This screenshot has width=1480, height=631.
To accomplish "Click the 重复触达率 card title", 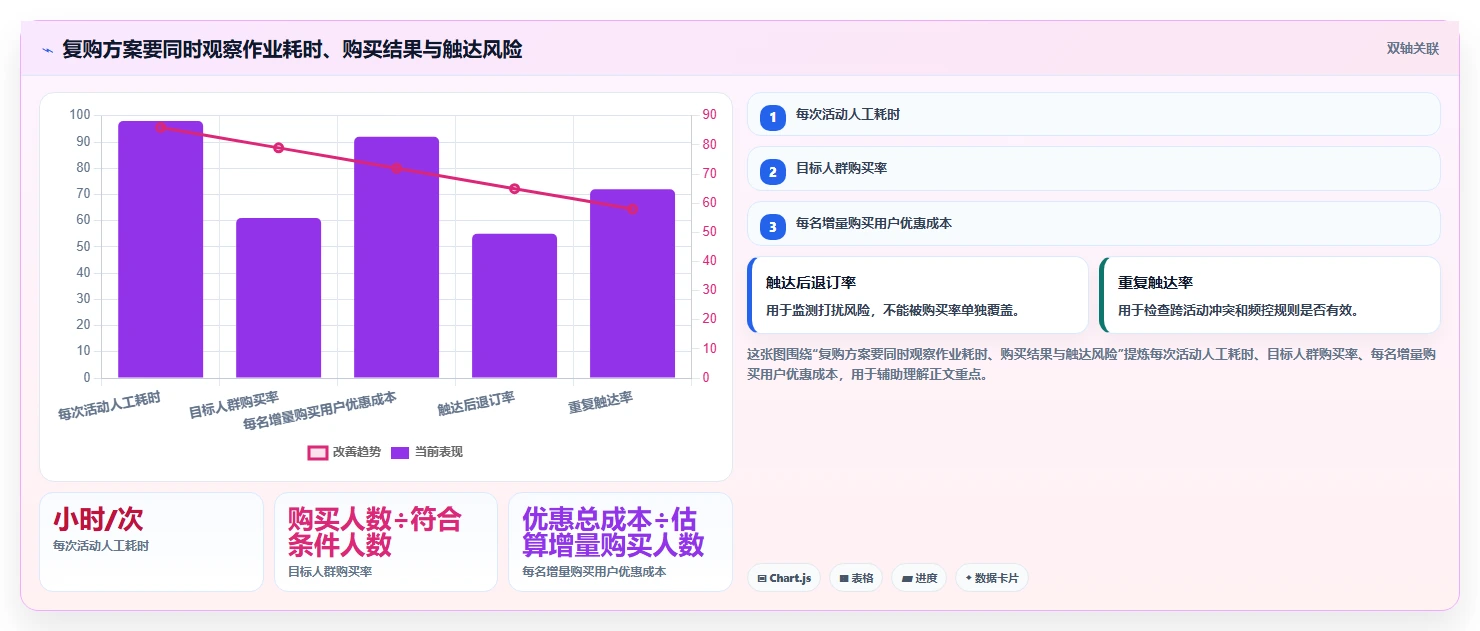I will pyautogui.click(x=1155, y=283).
